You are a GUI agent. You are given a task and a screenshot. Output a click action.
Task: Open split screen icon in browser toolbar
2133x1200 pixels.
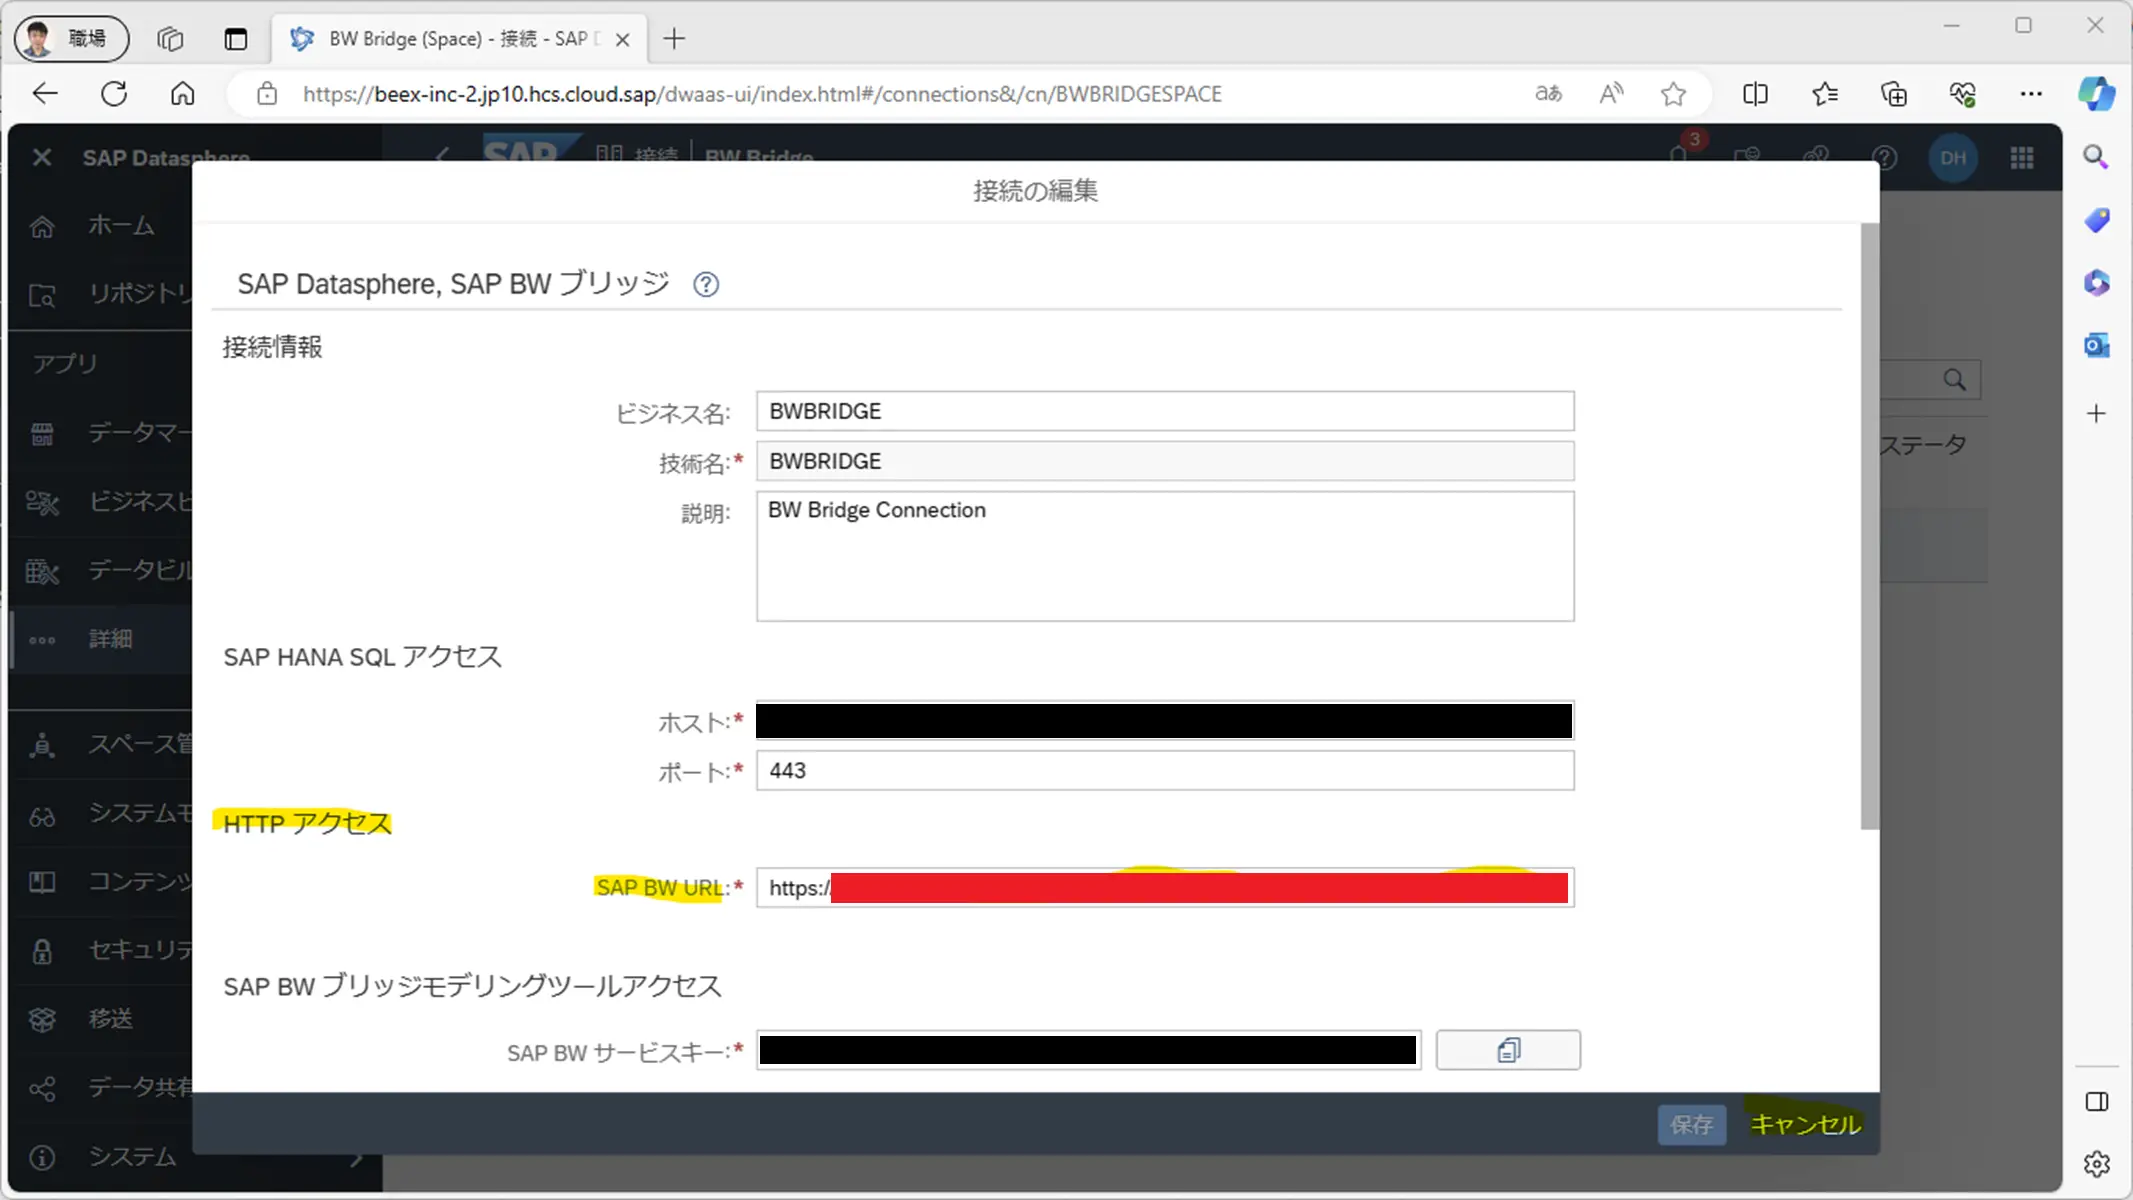coord(1755,94)
